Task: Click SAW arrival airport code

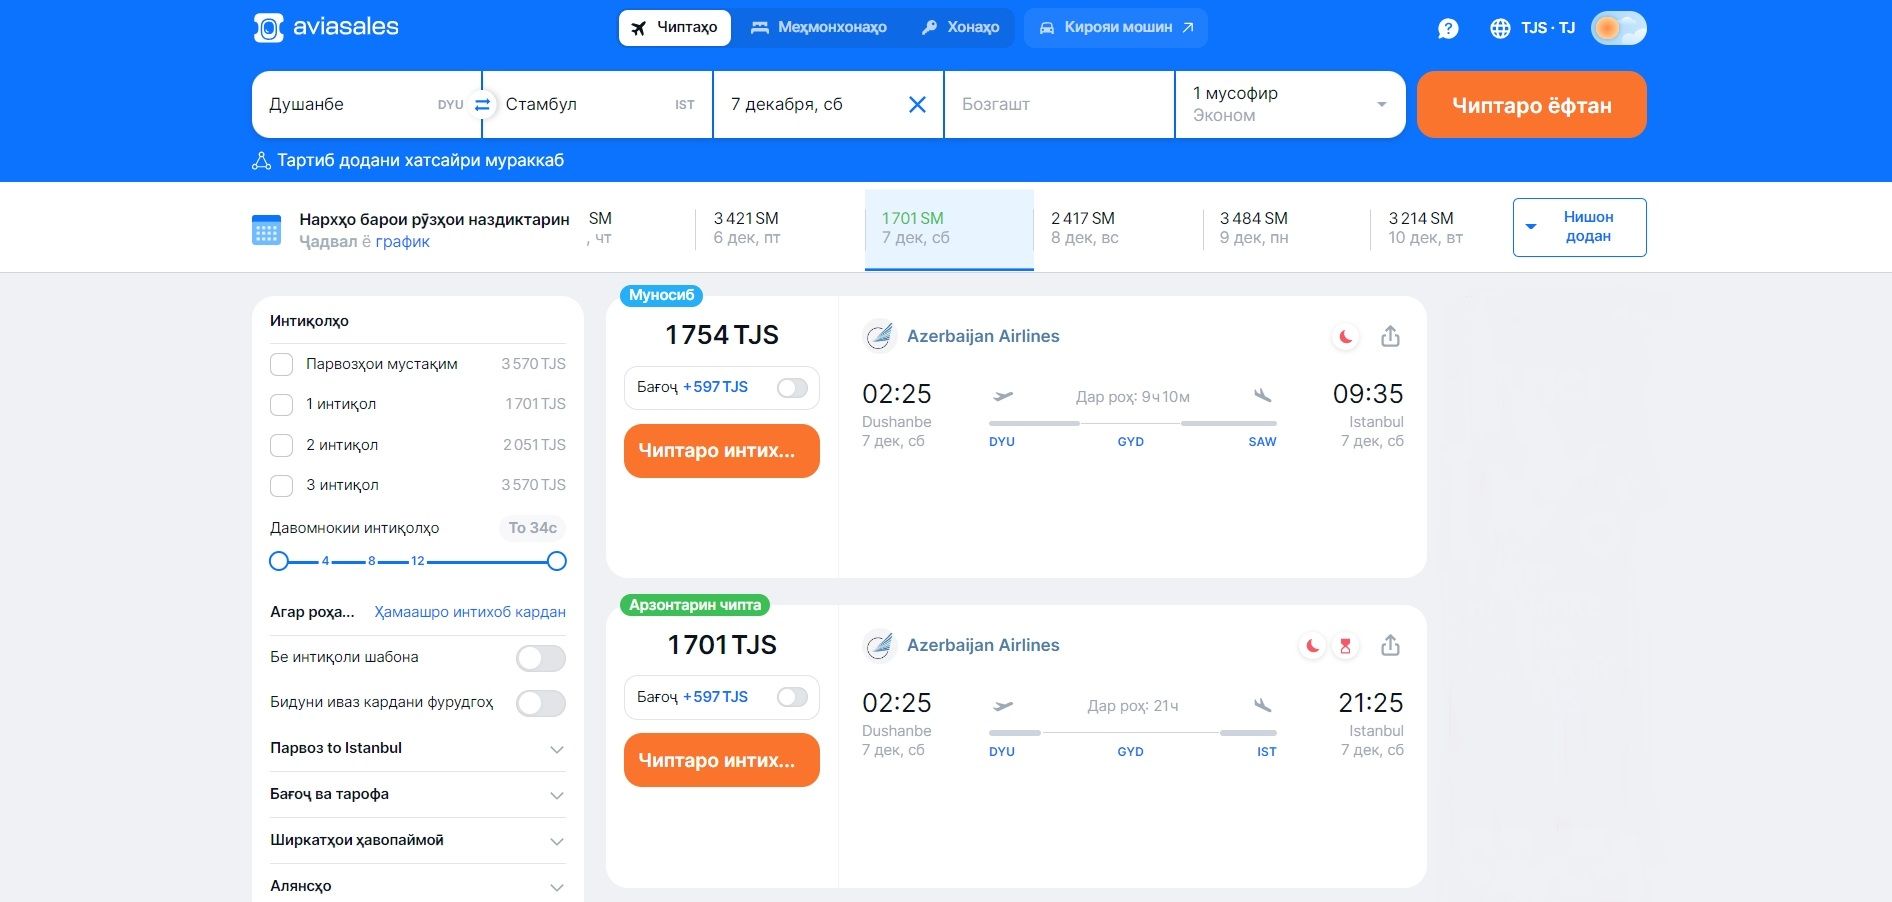Action: [1262, 441]
